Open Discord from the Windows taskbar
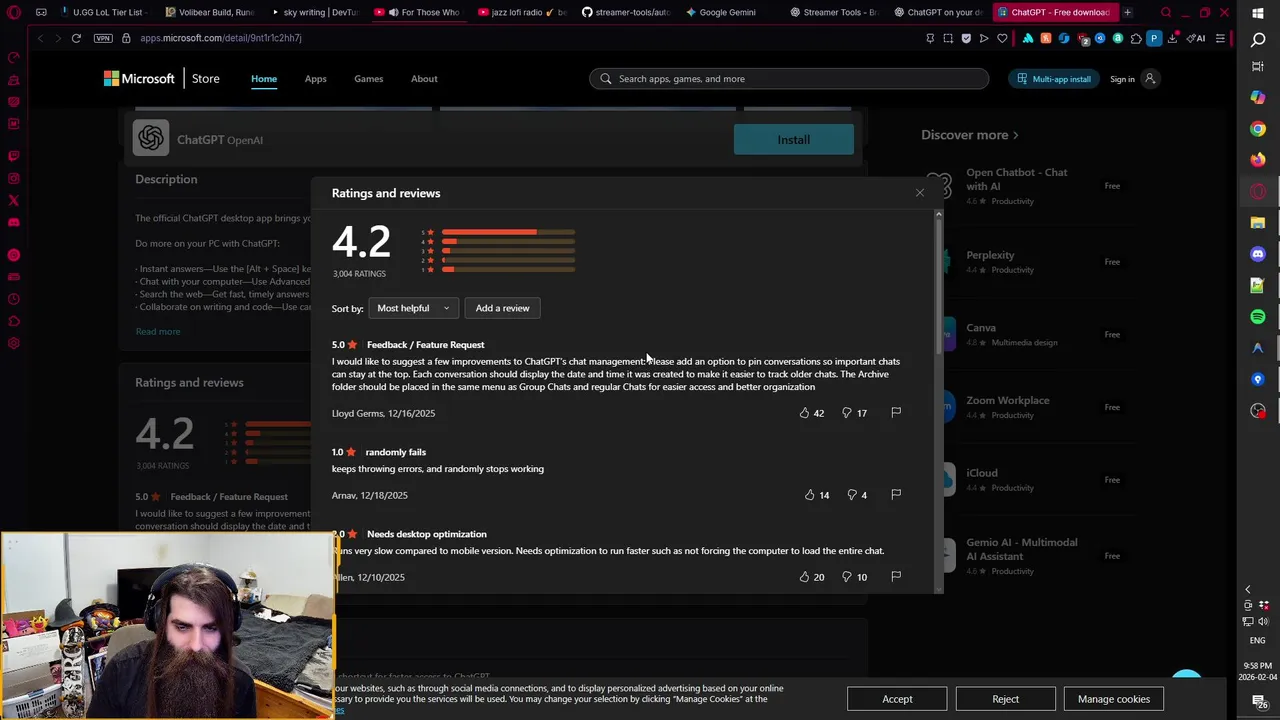This screenshot has width=1280, height=720. point(1258,254)
